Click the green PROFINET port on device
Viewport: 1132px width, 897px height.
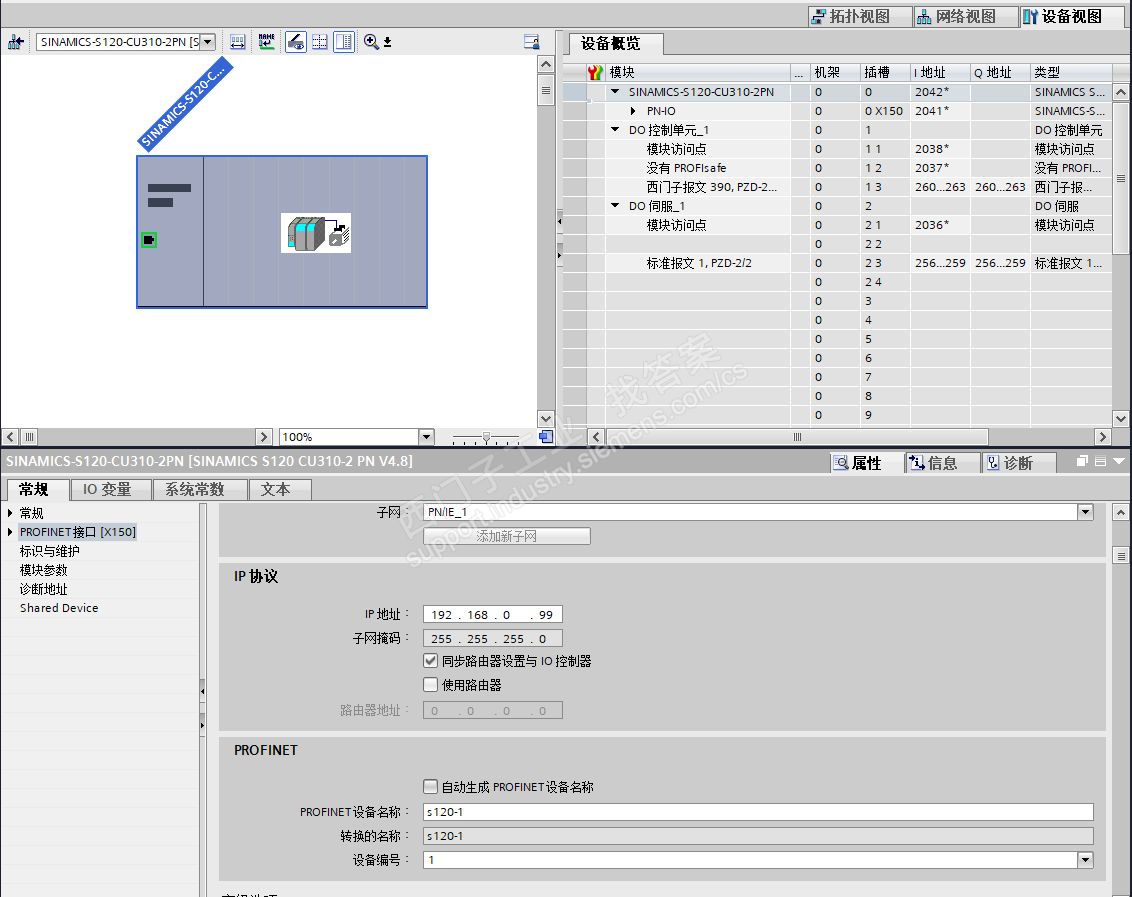pyautogui.click(x=149, y=240)
